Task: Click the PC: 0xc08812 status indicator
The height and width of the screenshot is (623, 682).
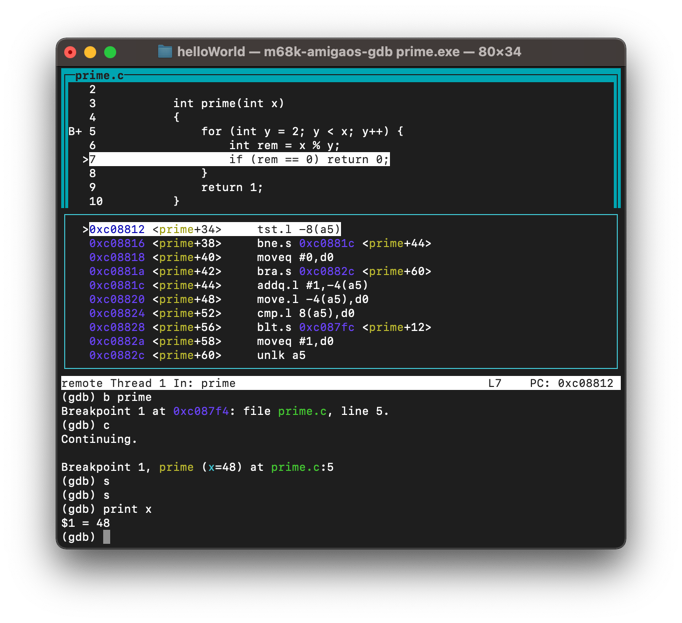Action: point(574,383)
